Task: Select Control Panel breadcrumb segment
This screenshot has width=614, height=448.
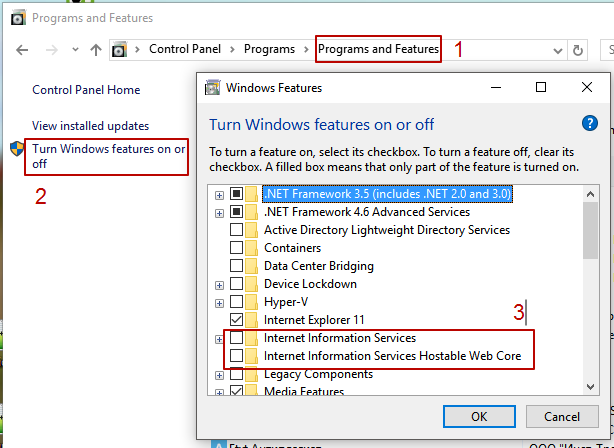Action: point(184,49)
